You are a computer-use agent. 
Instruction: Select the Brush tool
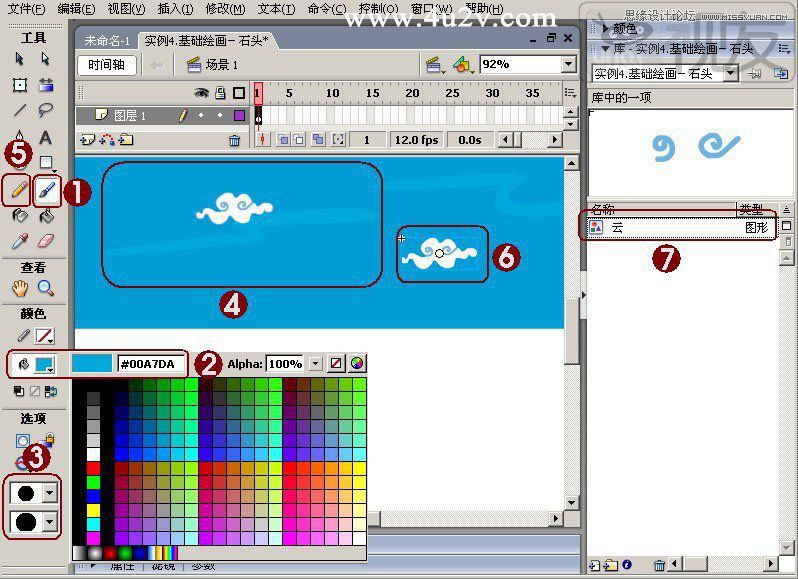(x=46, y=187)
